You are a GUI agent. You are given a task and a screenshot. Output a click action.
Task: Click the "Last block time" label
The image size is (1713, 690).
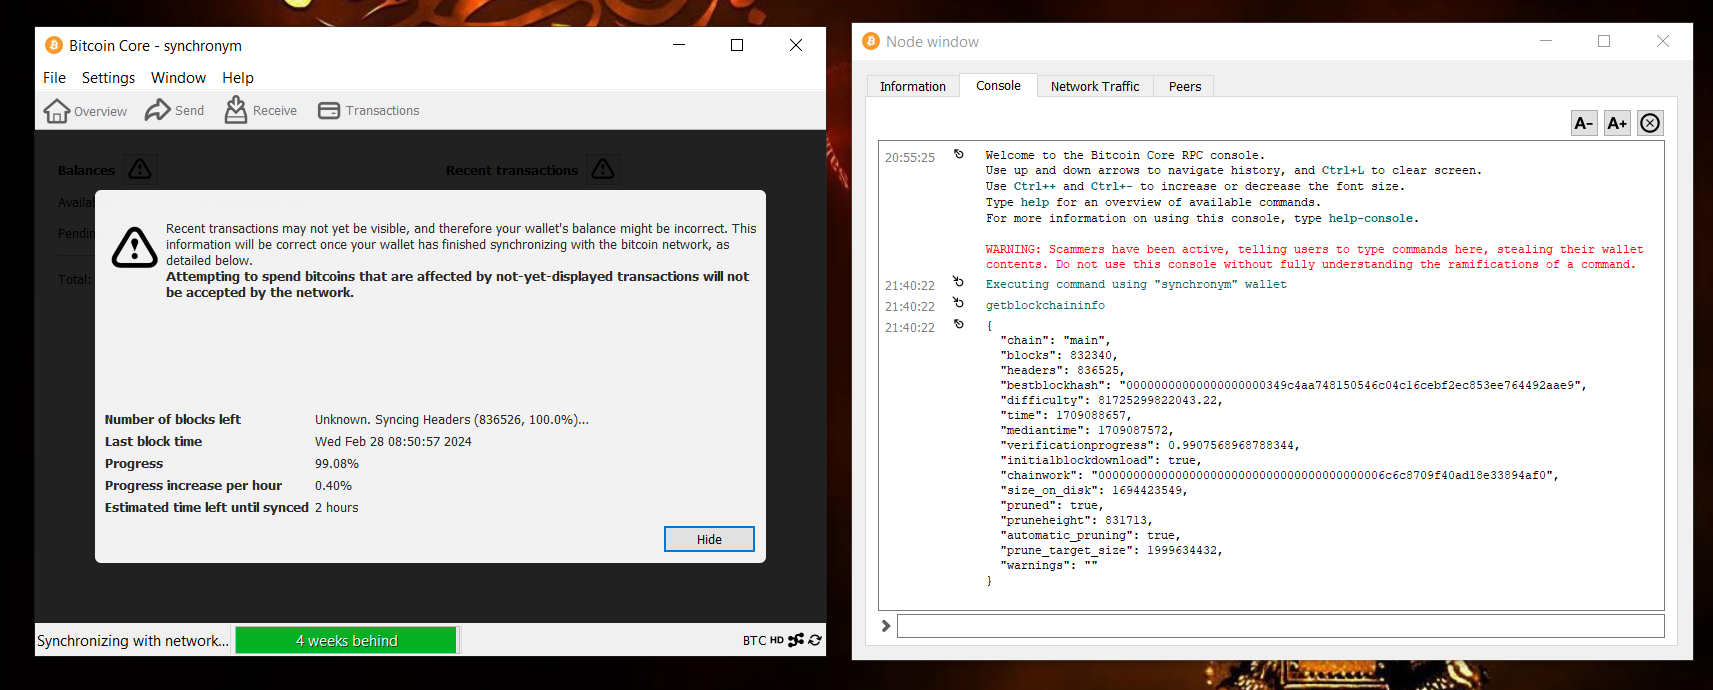(x=153, y=442)
